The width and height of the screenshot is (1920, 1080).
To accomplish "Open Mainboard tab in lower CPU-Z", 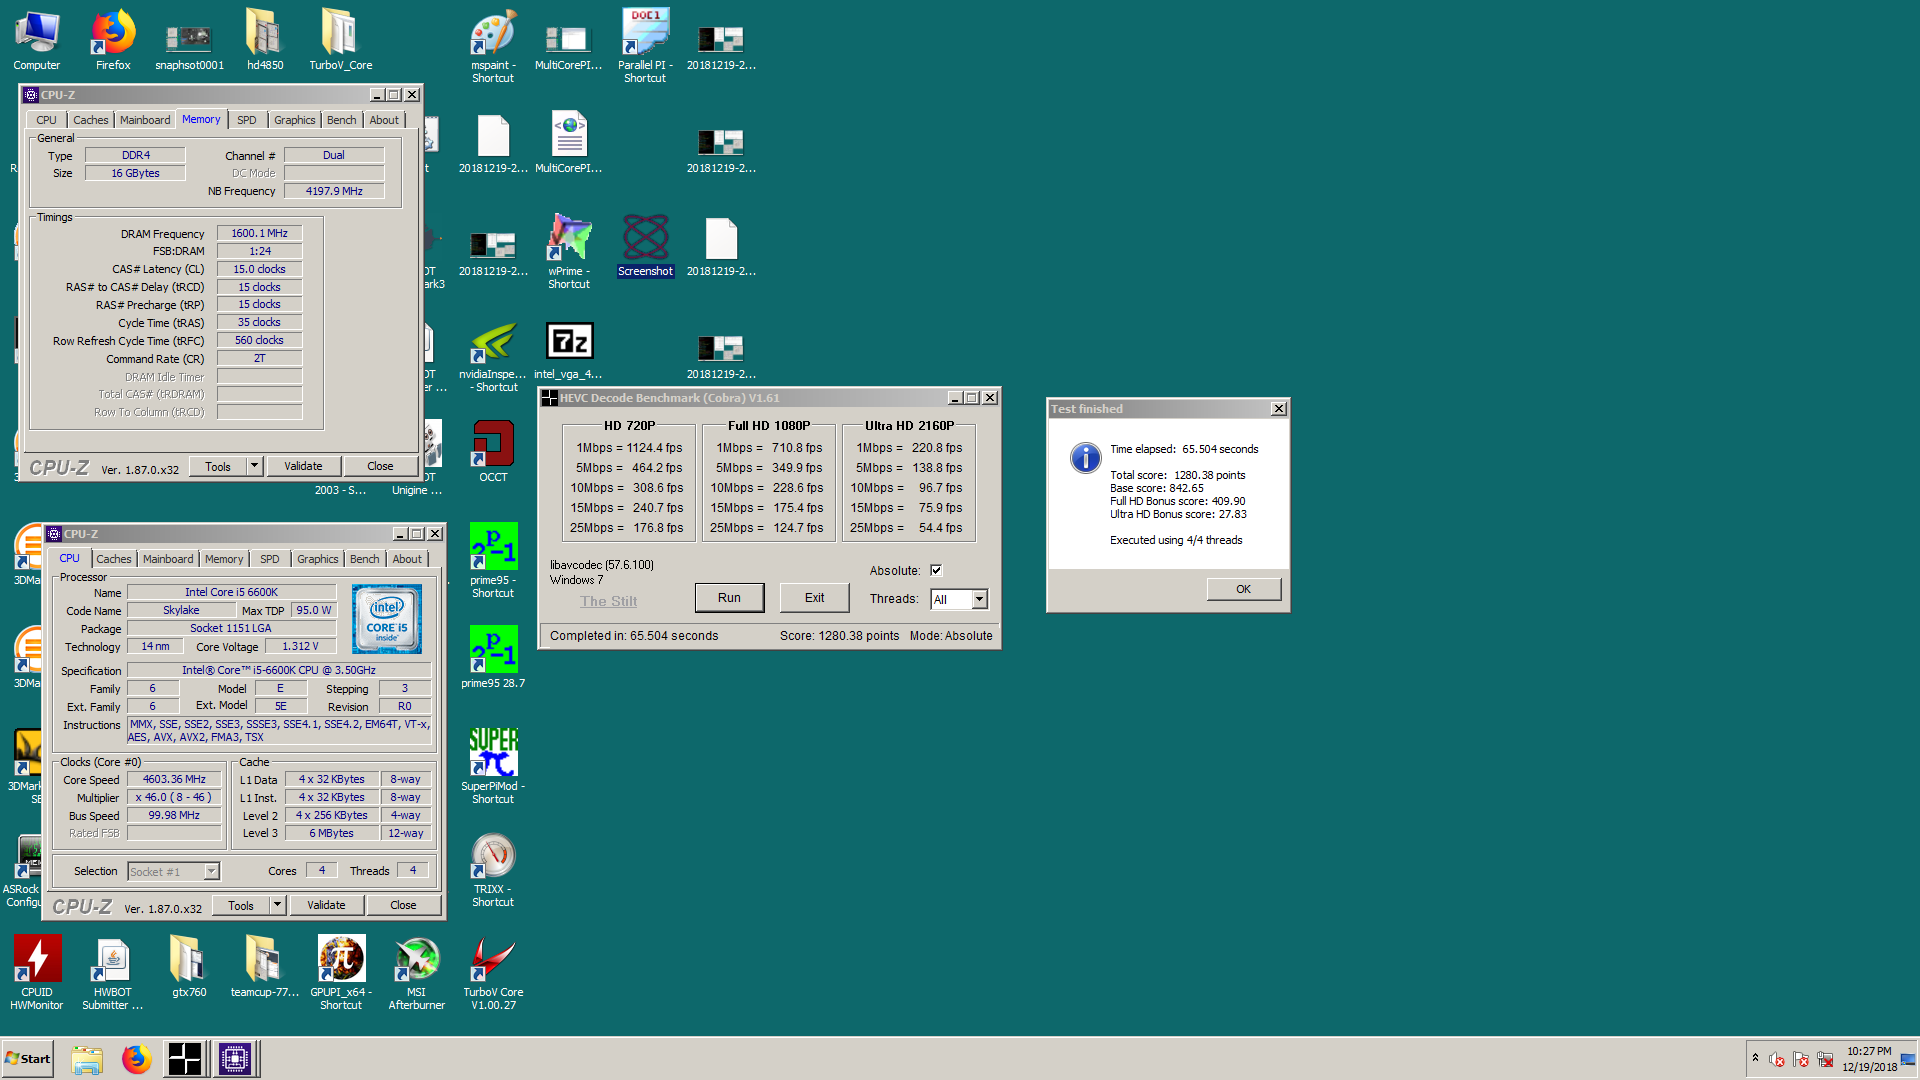I will pyautogui.click(x=168, y=559).
